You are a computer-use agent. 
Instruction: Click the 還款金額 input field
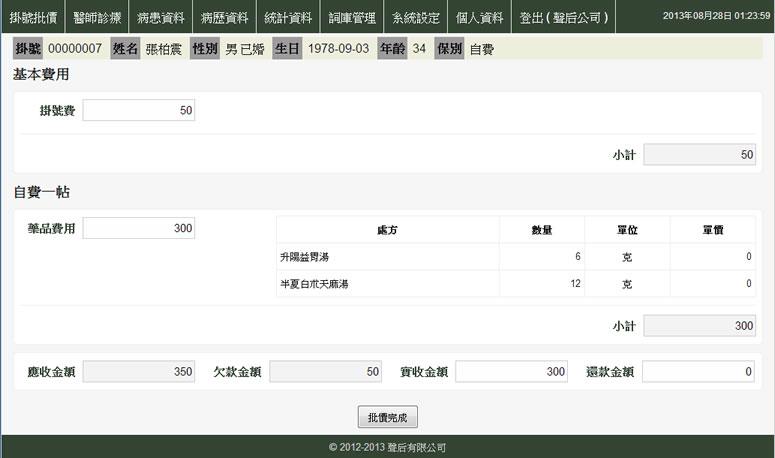pyautogui.click(x=698, y=371)
